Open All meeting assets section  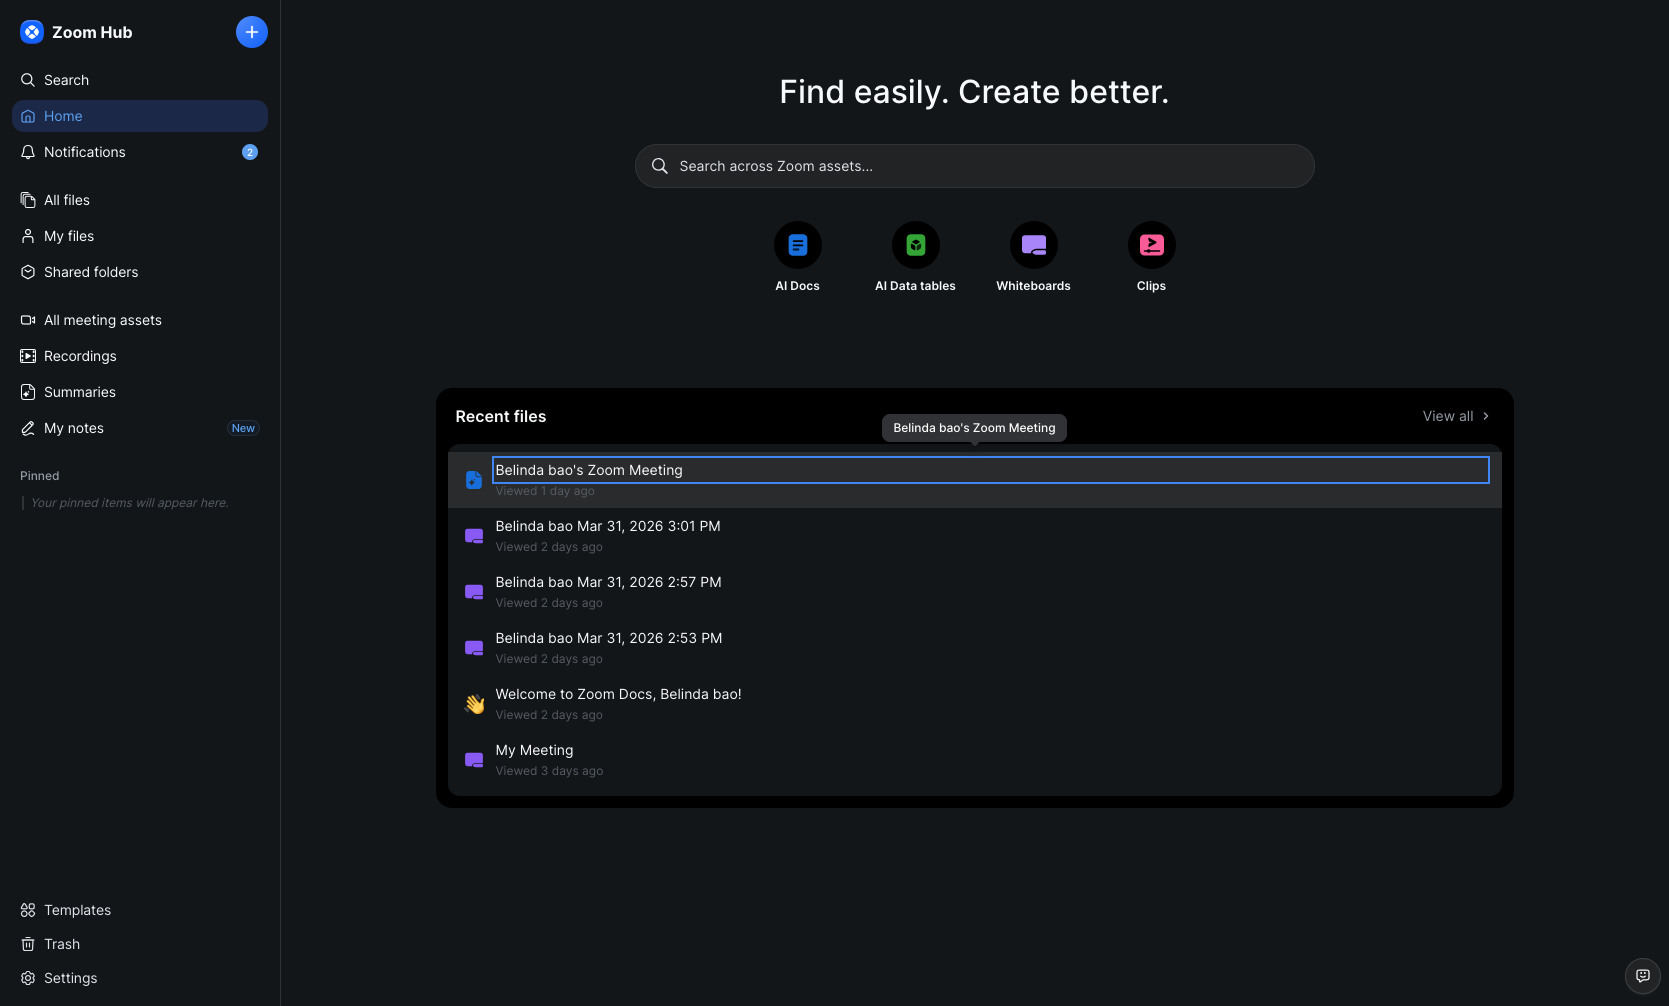tap(140, 320)
